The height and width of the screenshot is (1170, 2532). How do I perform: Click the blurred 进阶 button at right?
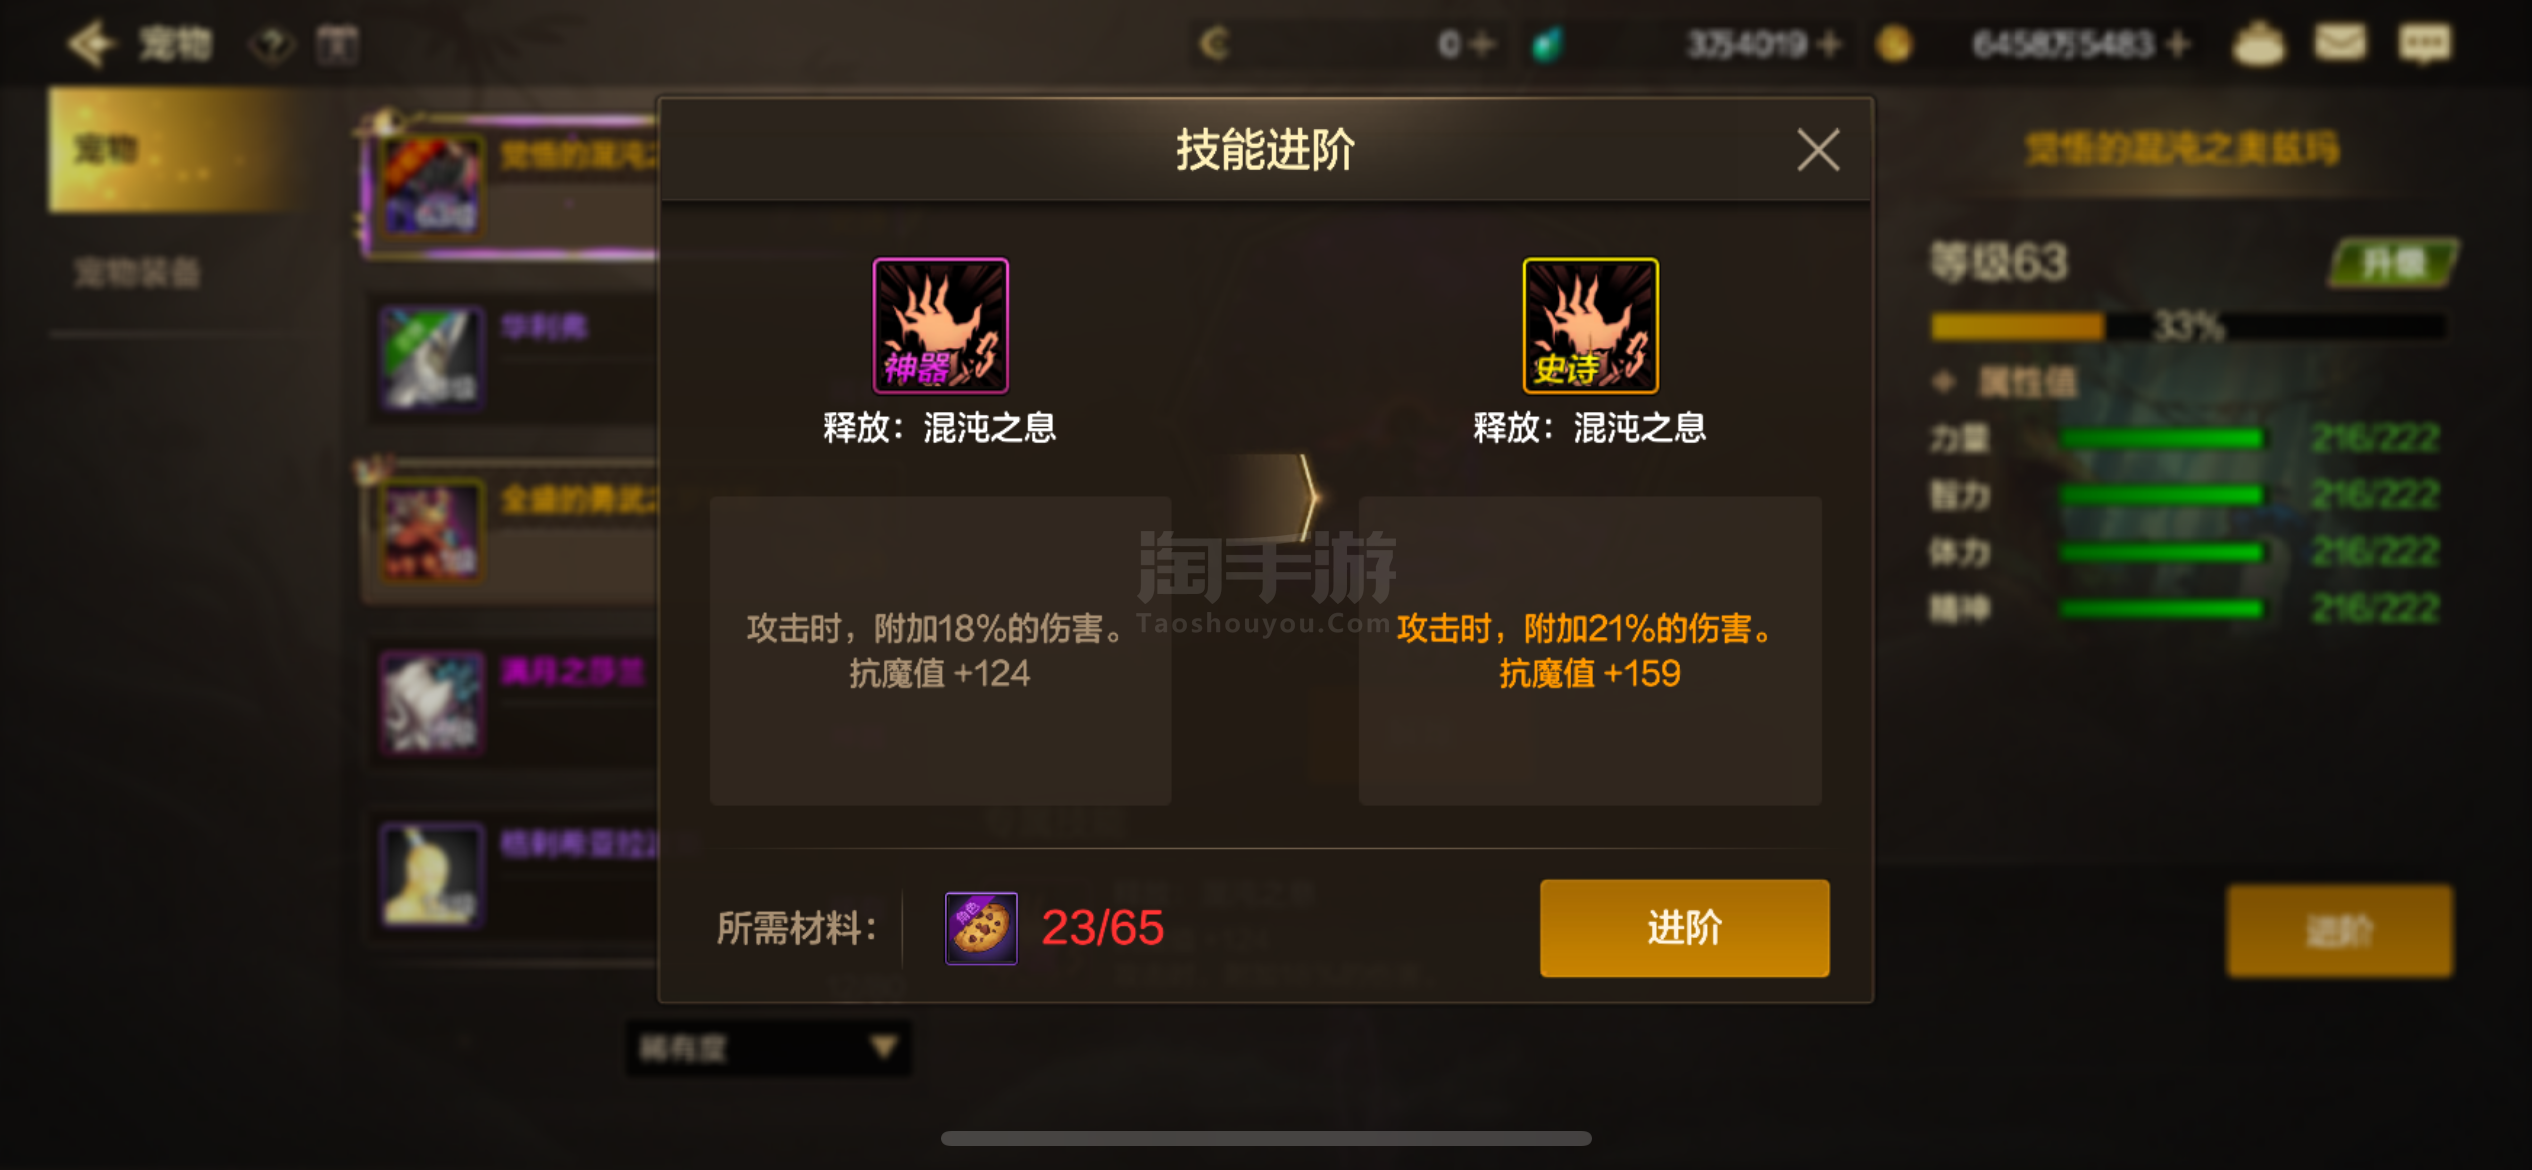[2339, 930]
